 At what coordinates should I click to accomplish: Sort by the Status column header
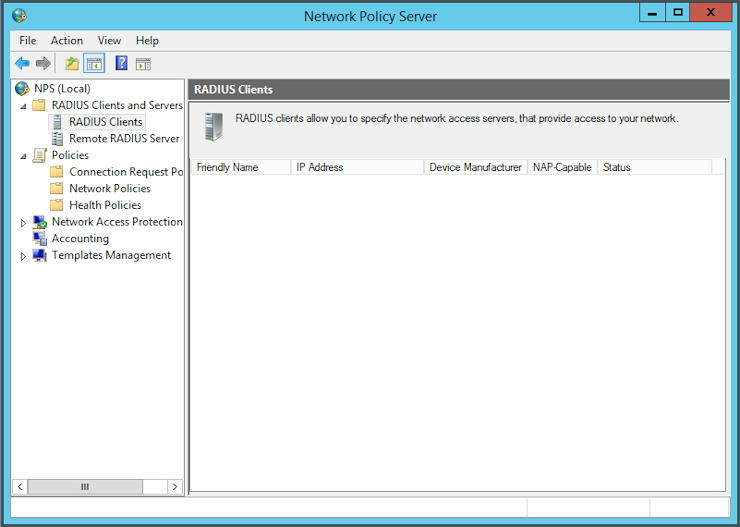pos(655,167)
